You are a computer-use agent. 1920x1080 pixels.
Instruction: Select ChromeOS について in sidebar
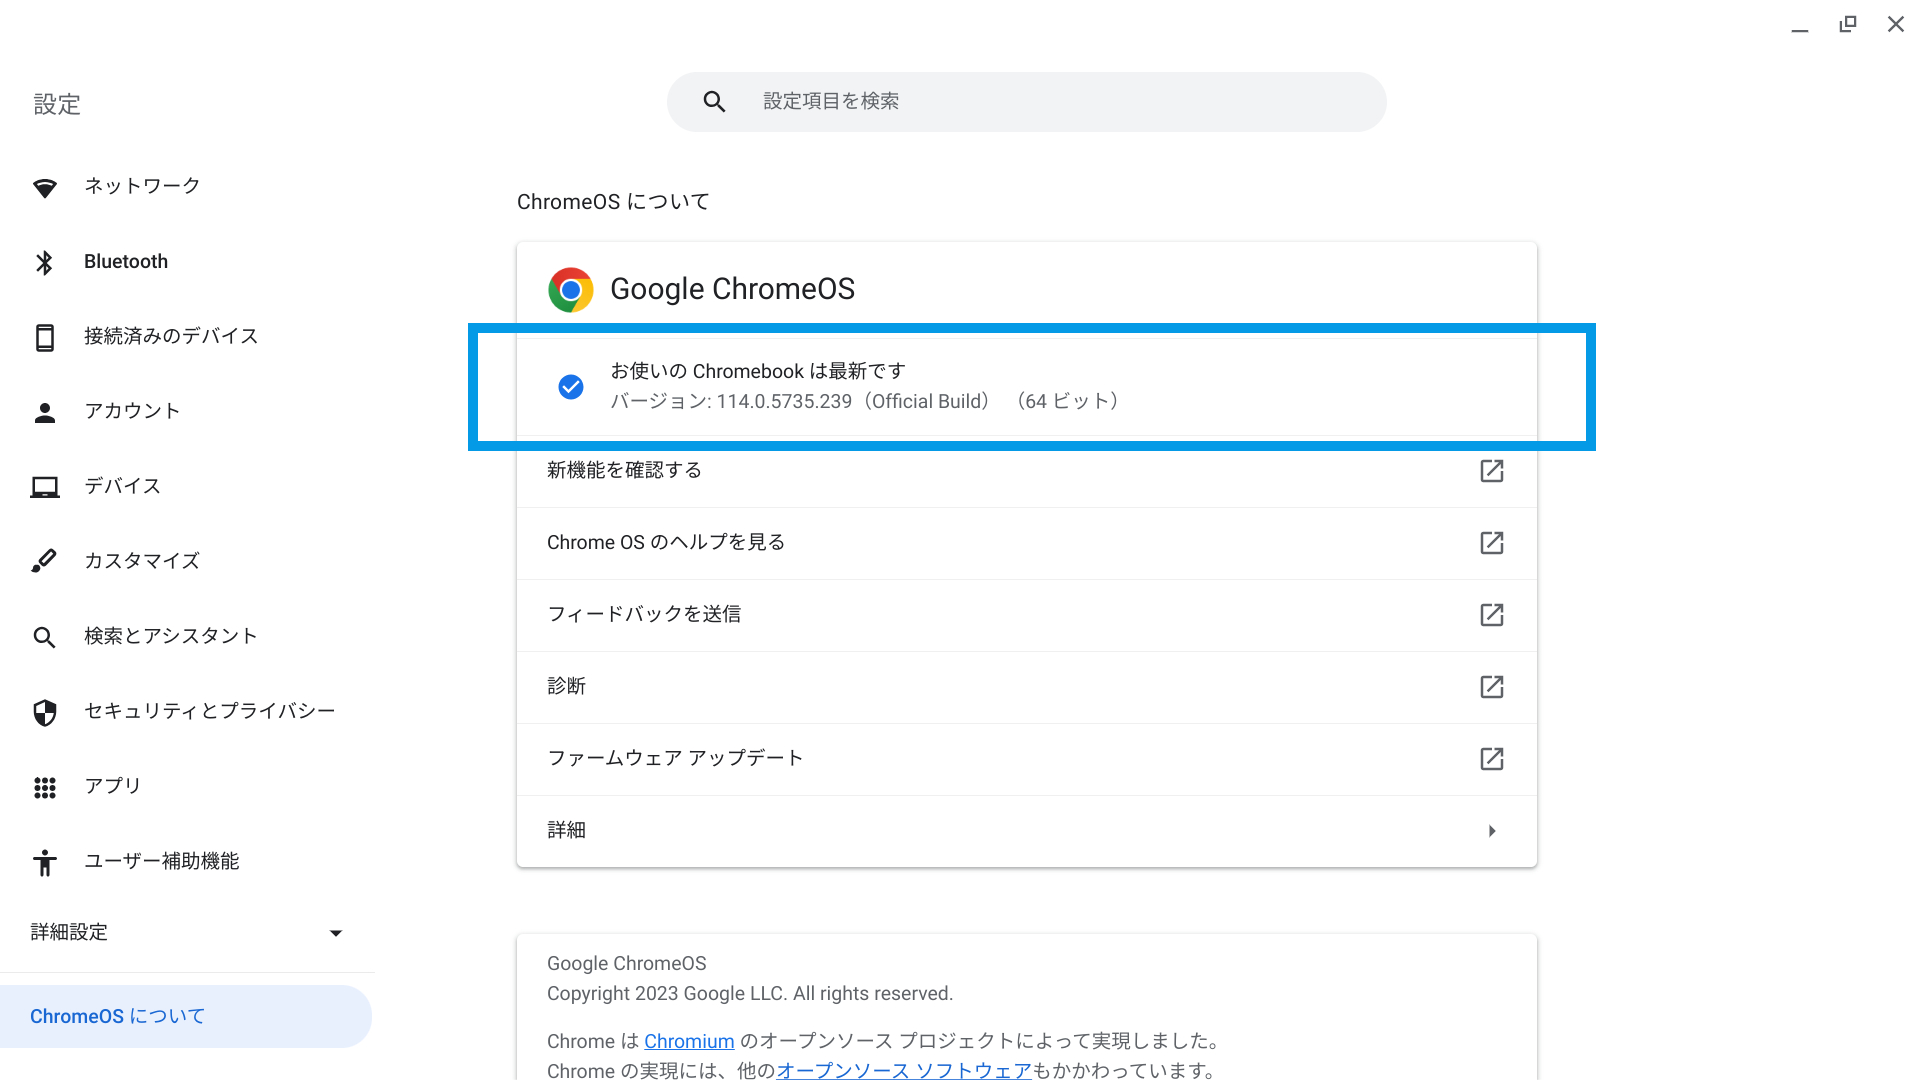[186, 1017]
